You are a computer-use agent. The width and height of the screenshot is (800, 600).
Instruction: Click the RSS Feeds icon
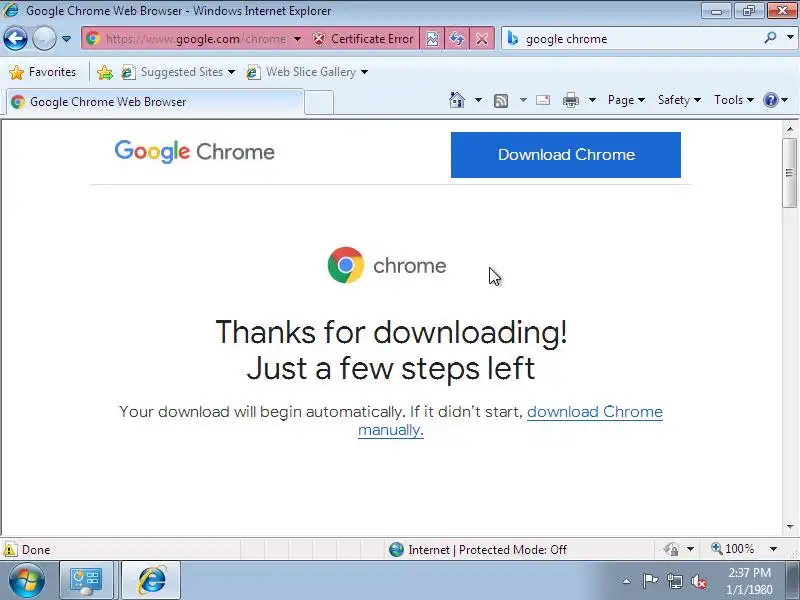point(501,101)
